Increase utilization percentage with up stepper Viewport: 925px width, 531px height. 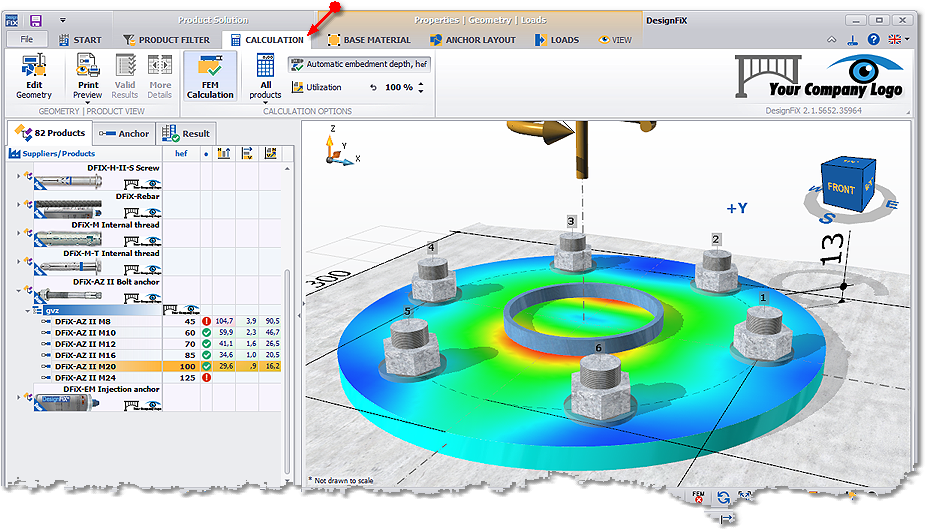click(x=421, y=84)
